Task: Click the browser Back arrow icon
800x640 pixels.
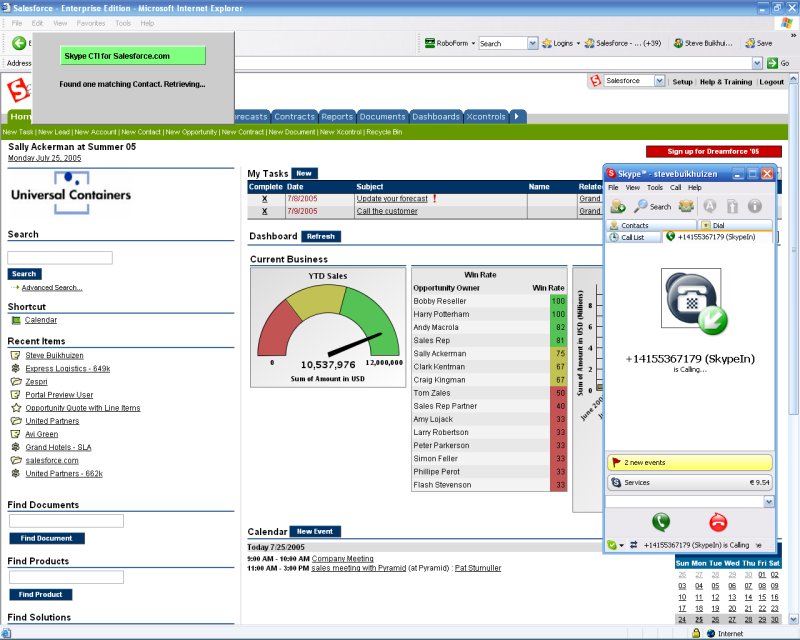Action: pos(19,43)
